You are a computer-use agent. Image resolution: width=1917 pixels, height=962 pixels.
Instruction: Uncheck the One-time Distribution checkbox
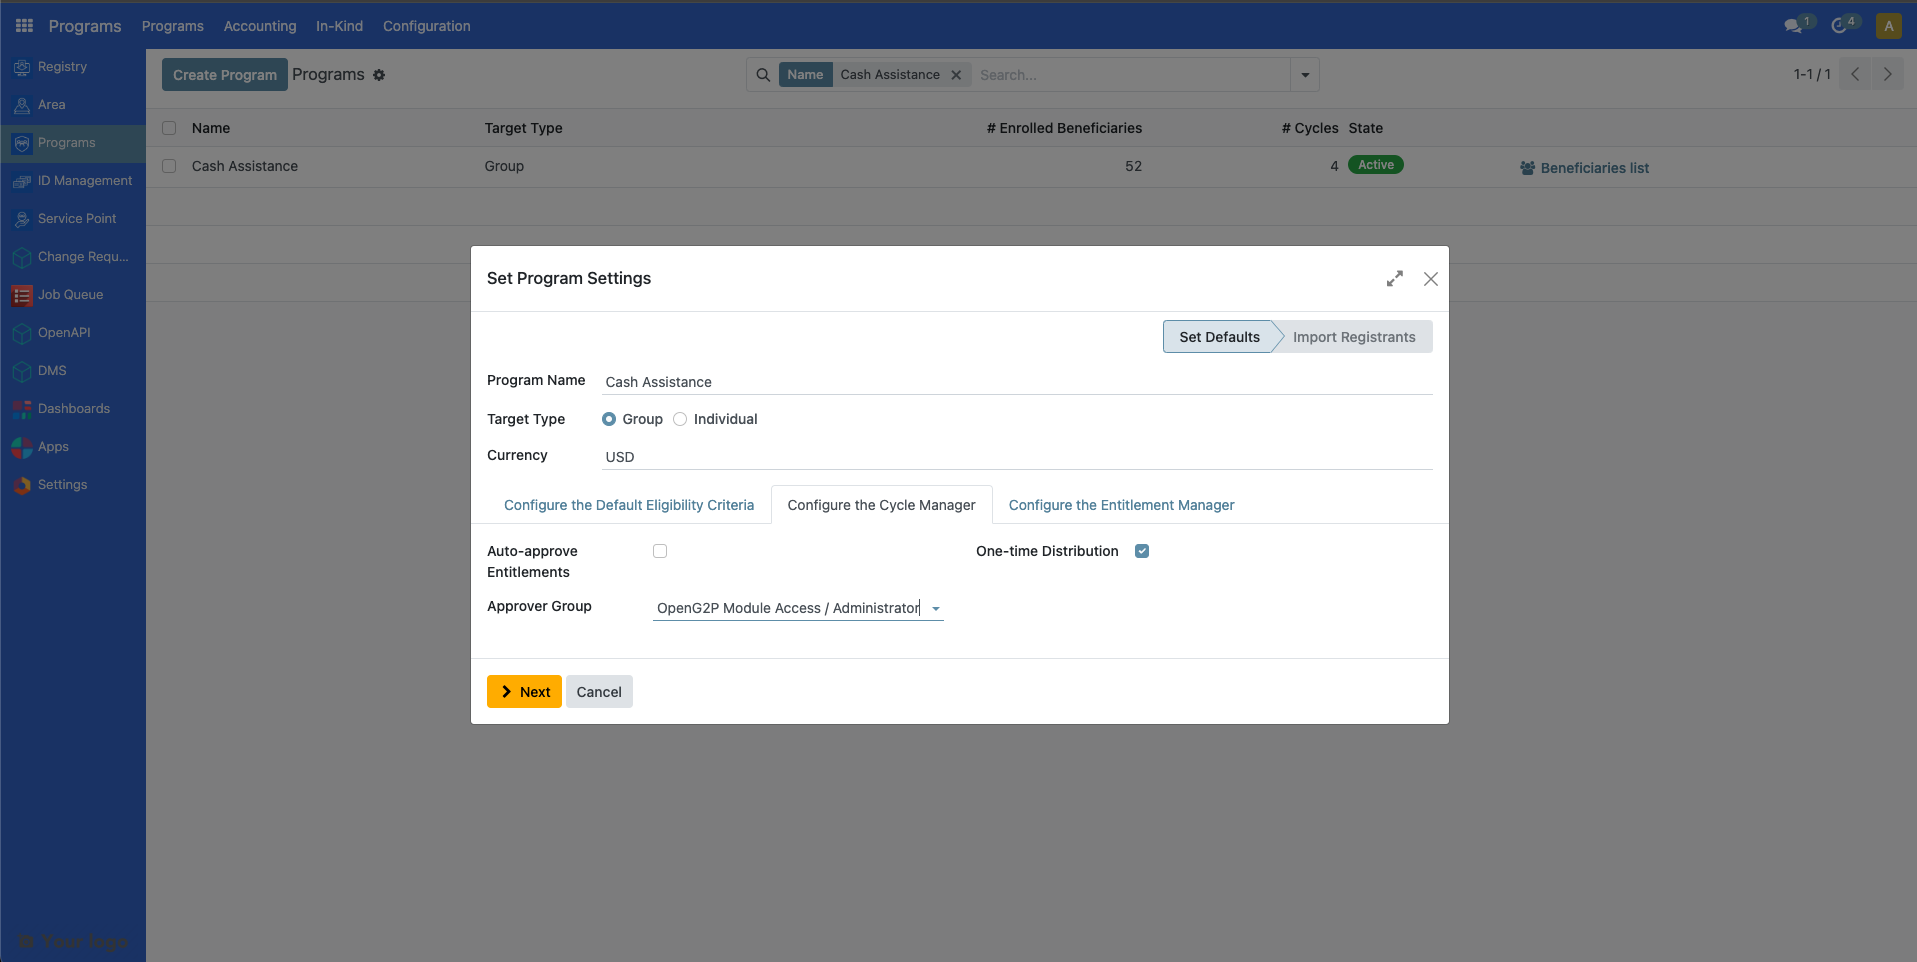1142,551
